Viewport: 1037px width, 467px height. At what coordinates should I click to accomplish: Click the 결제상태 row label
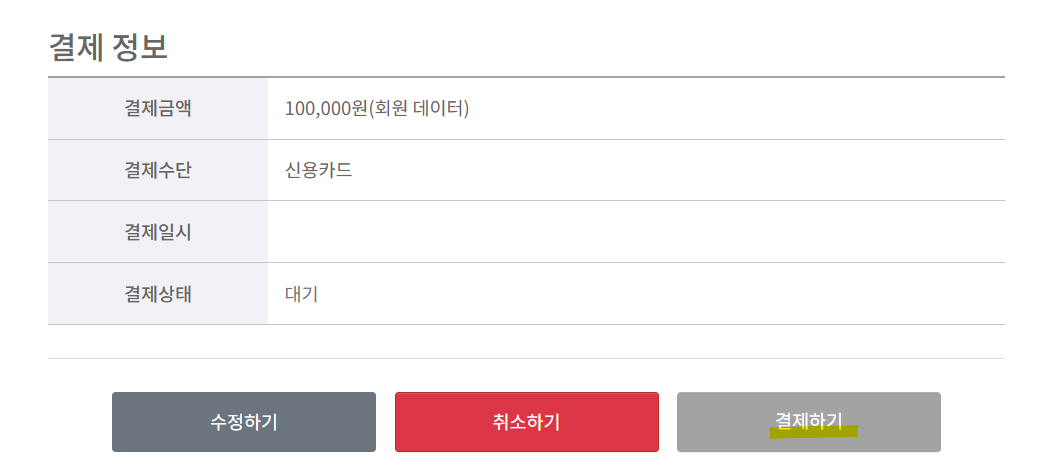pyautogui.click(x=158, y=294)
